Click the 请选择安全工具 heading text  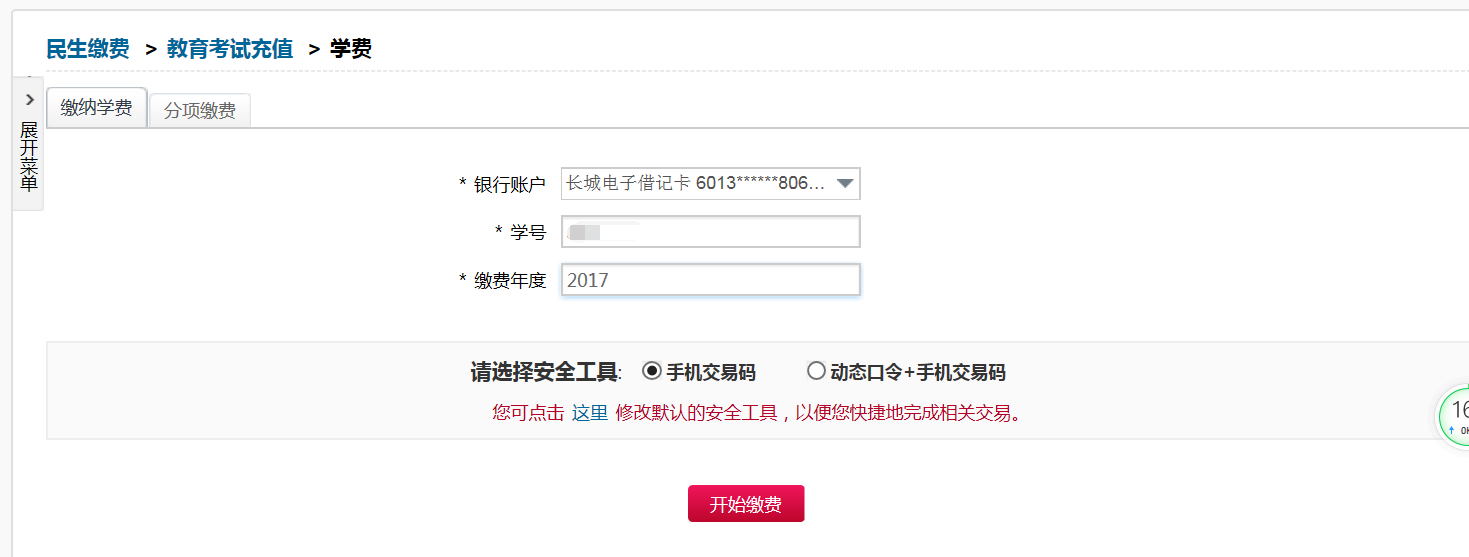click(x=544, y=373)
